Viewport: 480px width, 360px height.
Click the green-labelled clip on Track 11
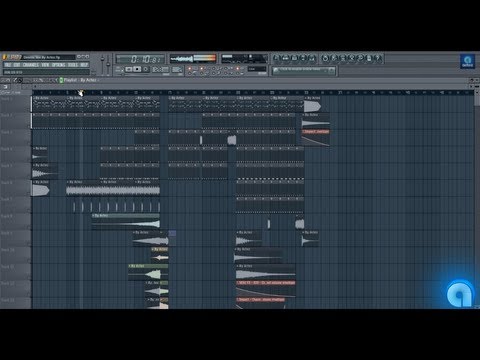[148, 272]
